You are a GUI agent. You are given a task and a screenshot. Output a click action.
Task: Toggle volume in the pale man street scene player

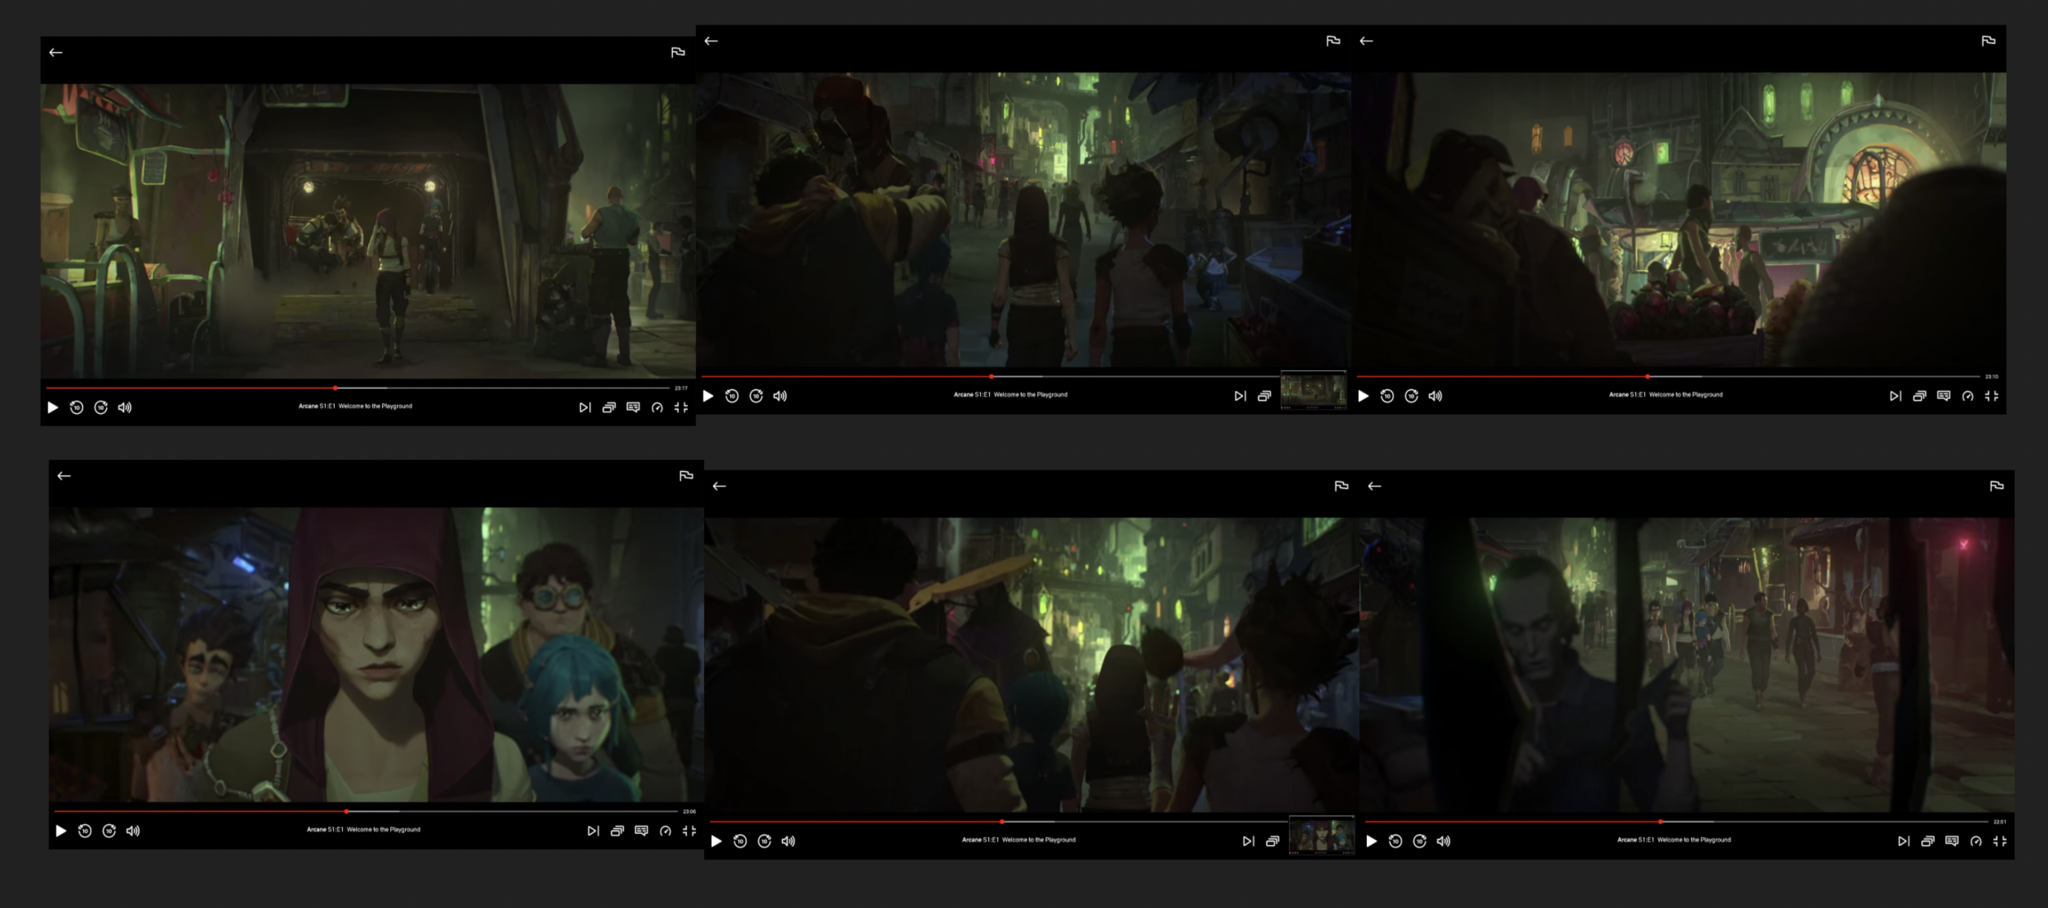coord(1443,841)
